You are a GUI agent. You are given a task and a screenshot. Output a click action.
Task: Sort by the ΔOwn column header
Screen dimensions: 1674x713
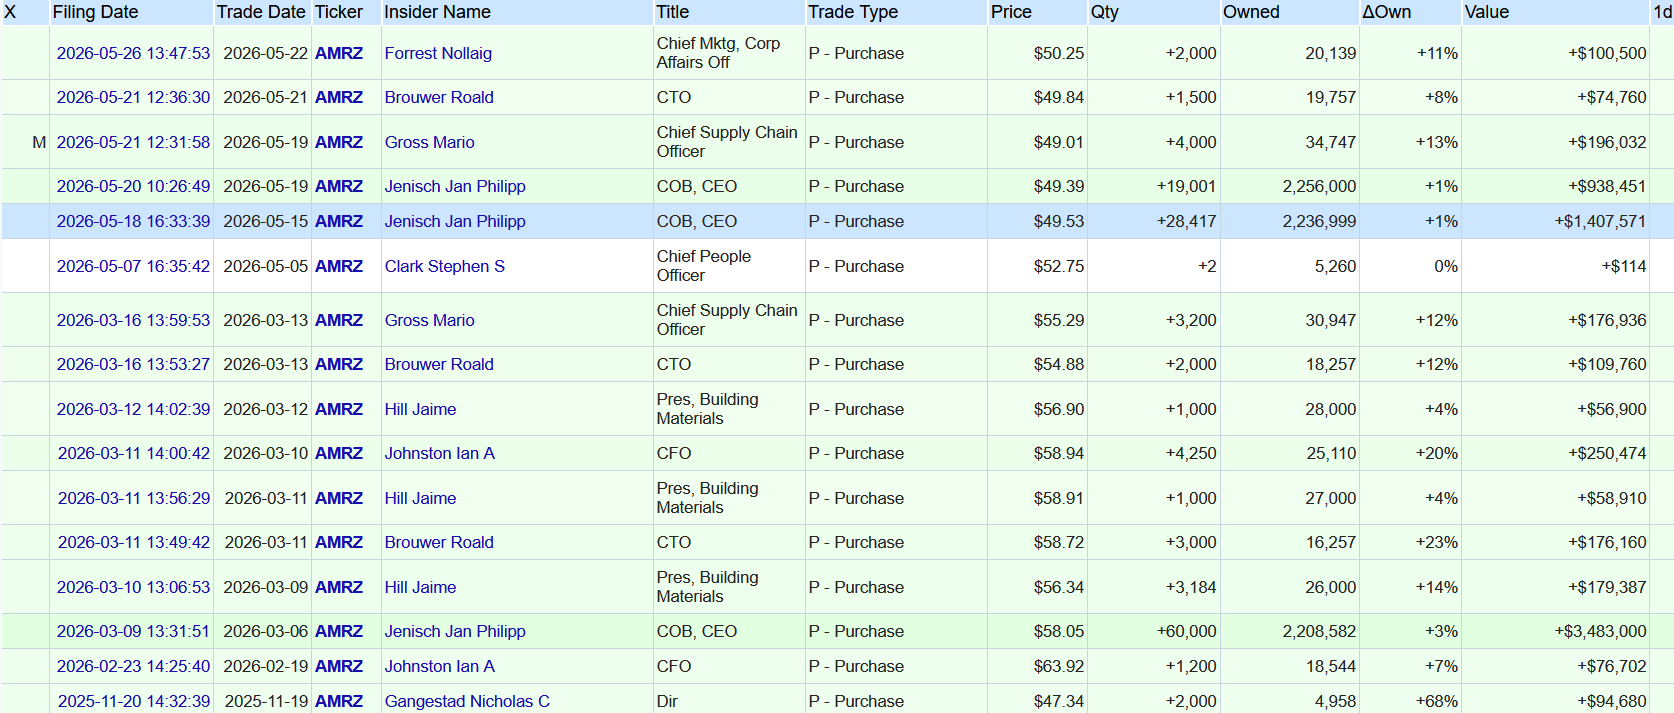pyautogui.click(x=1387, y=12)
